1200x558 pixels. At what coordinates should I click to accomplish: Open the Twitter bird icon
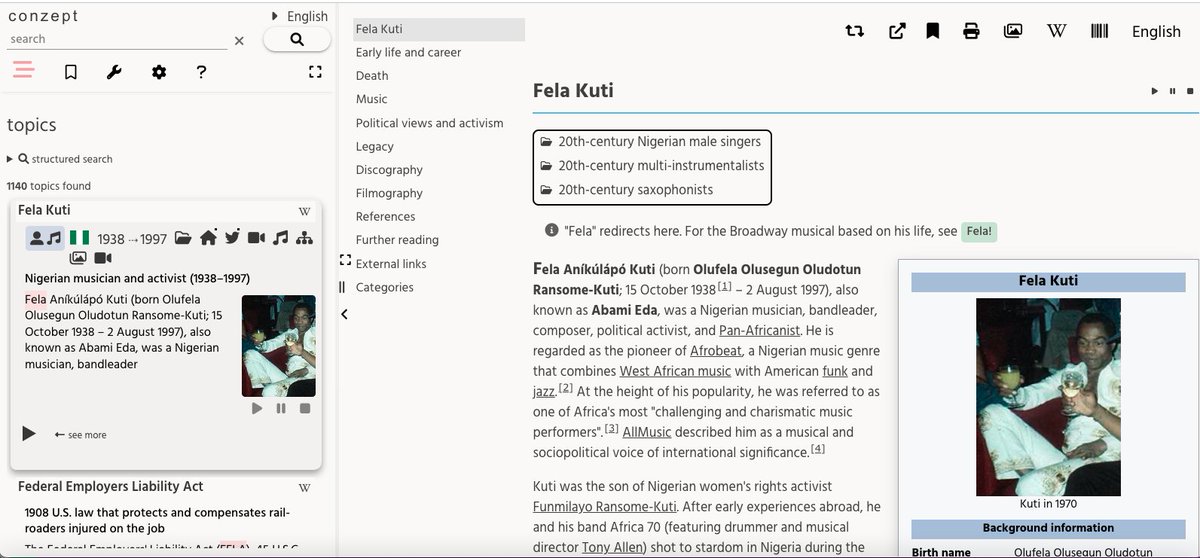click(x=232, y=238)
